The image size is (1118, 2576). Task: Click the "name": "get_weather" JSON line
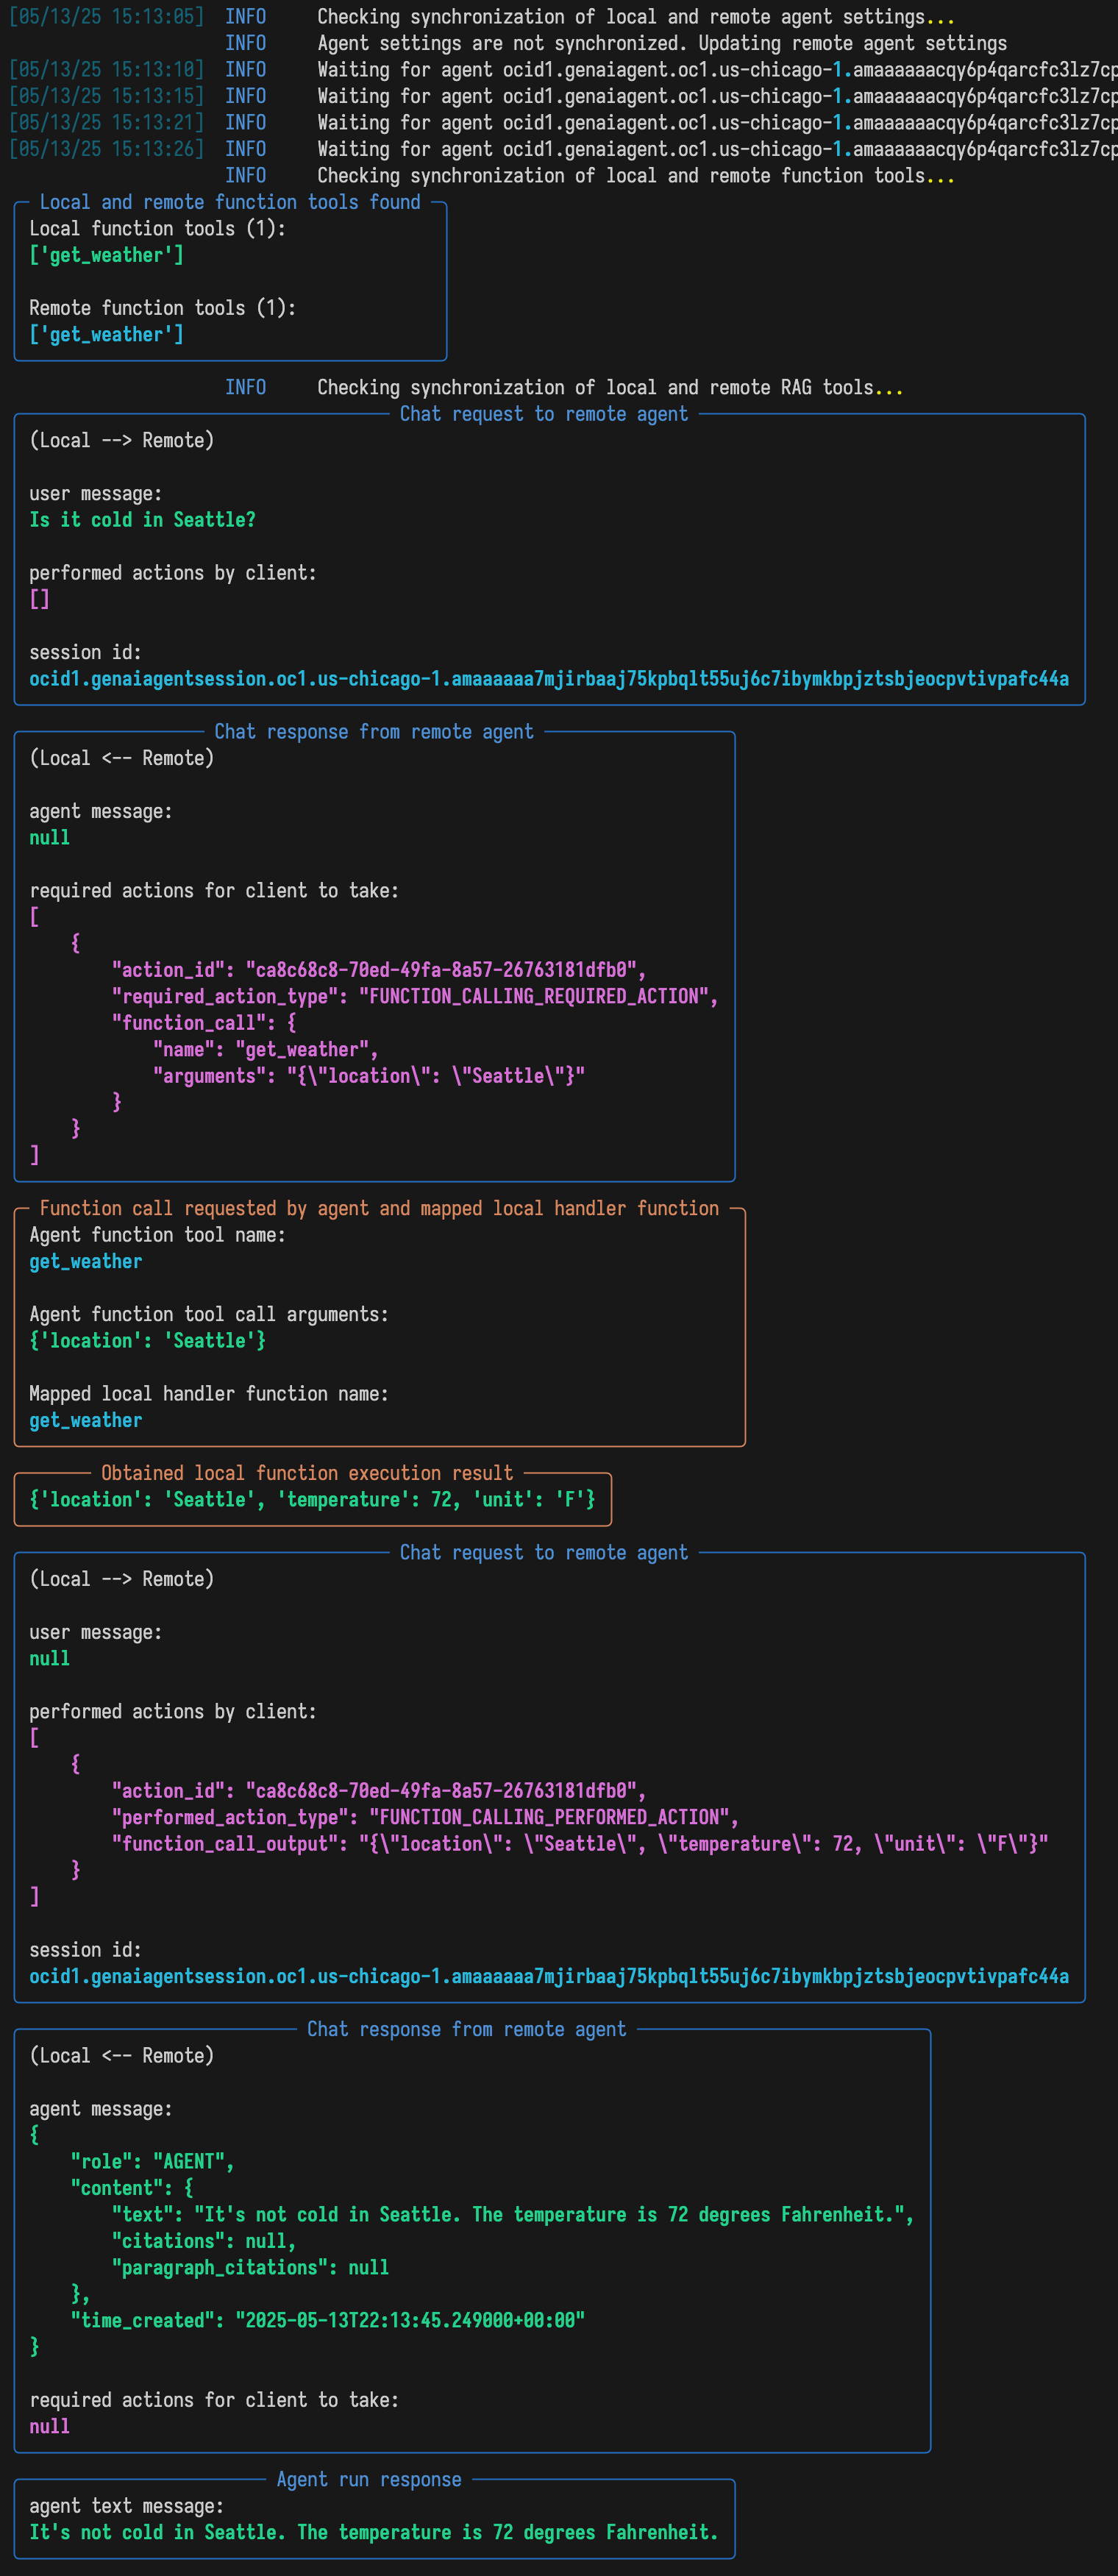(x=265, y=1049)
